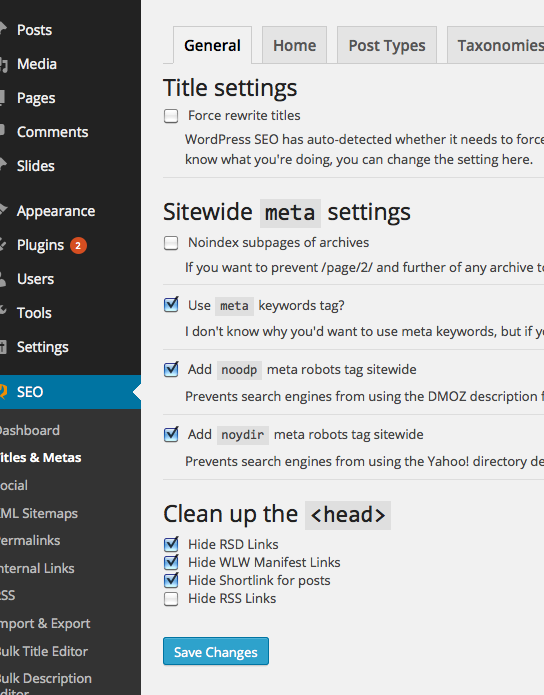Uncheck Add noydir meta robots tag
This screenshot has width=544, height=695.
click(171, 434)
